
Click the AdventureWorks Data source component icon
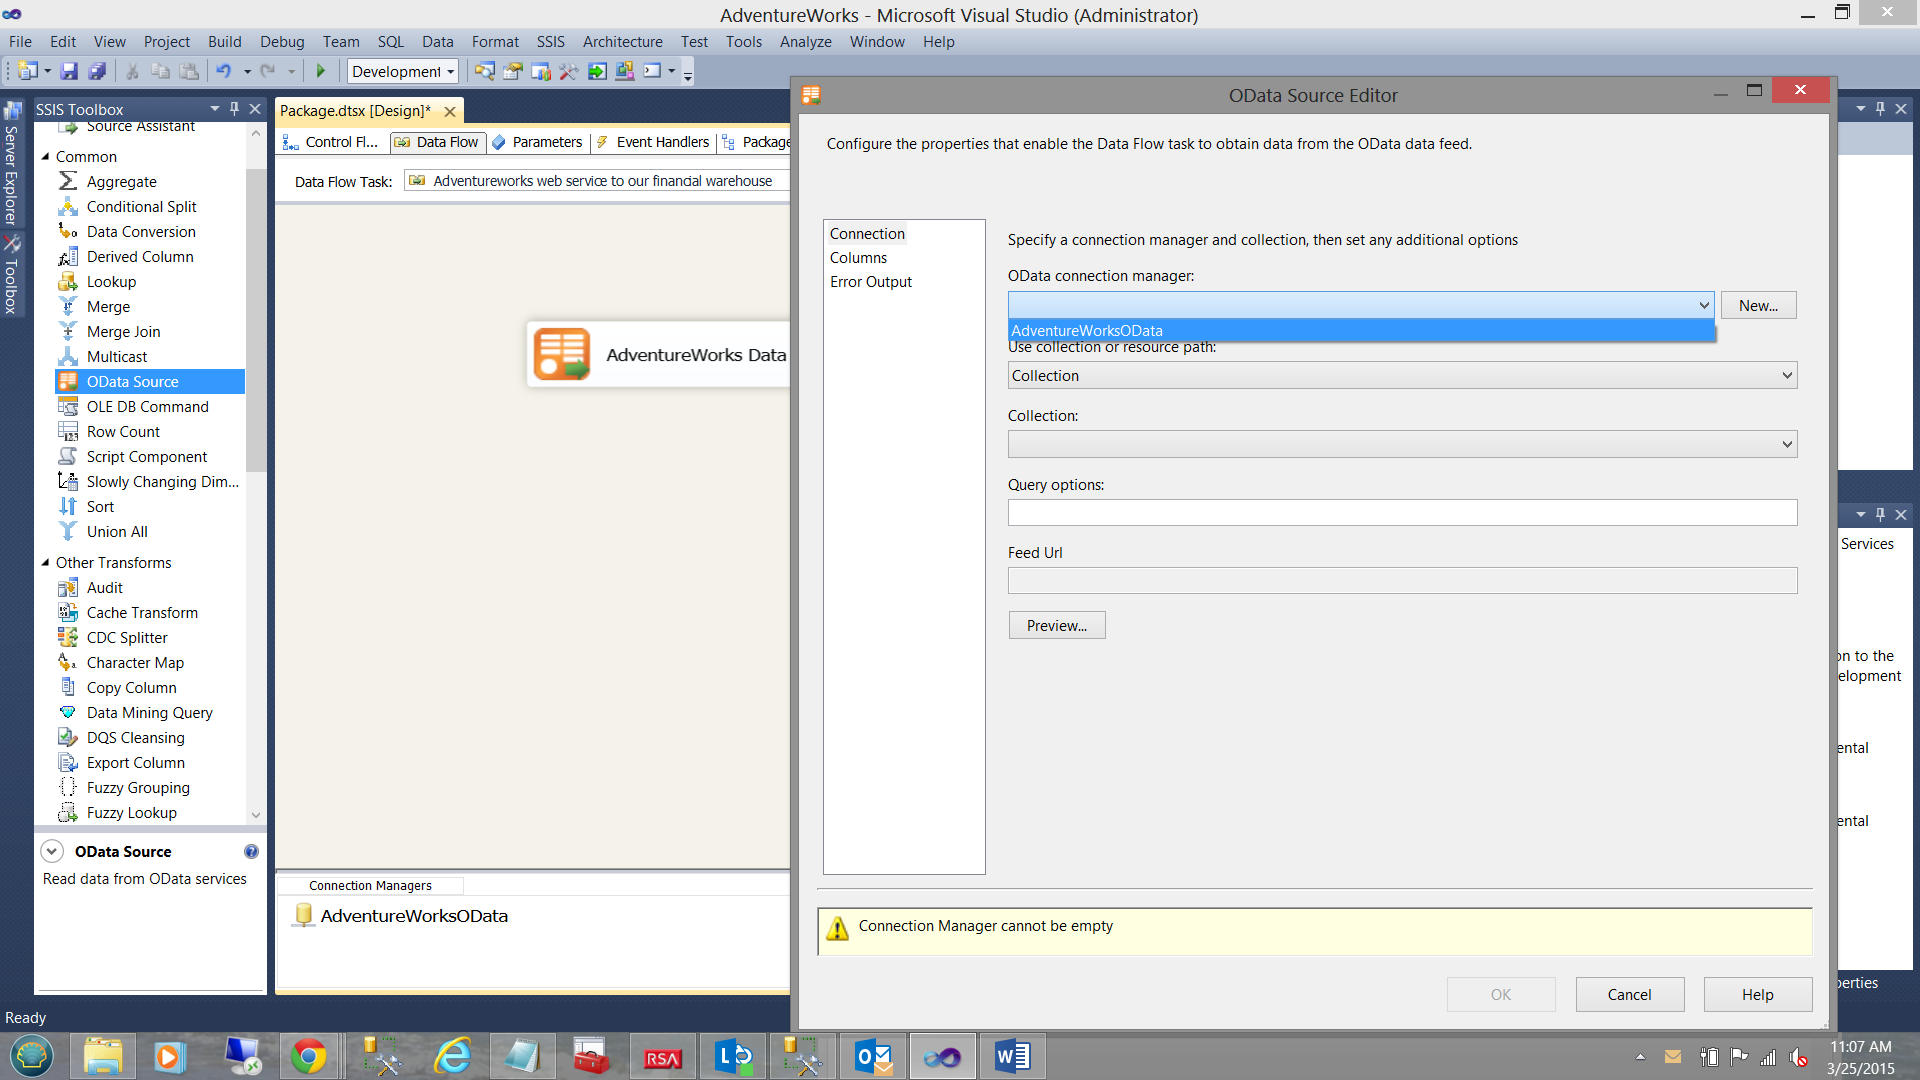[x=561, y=354]
